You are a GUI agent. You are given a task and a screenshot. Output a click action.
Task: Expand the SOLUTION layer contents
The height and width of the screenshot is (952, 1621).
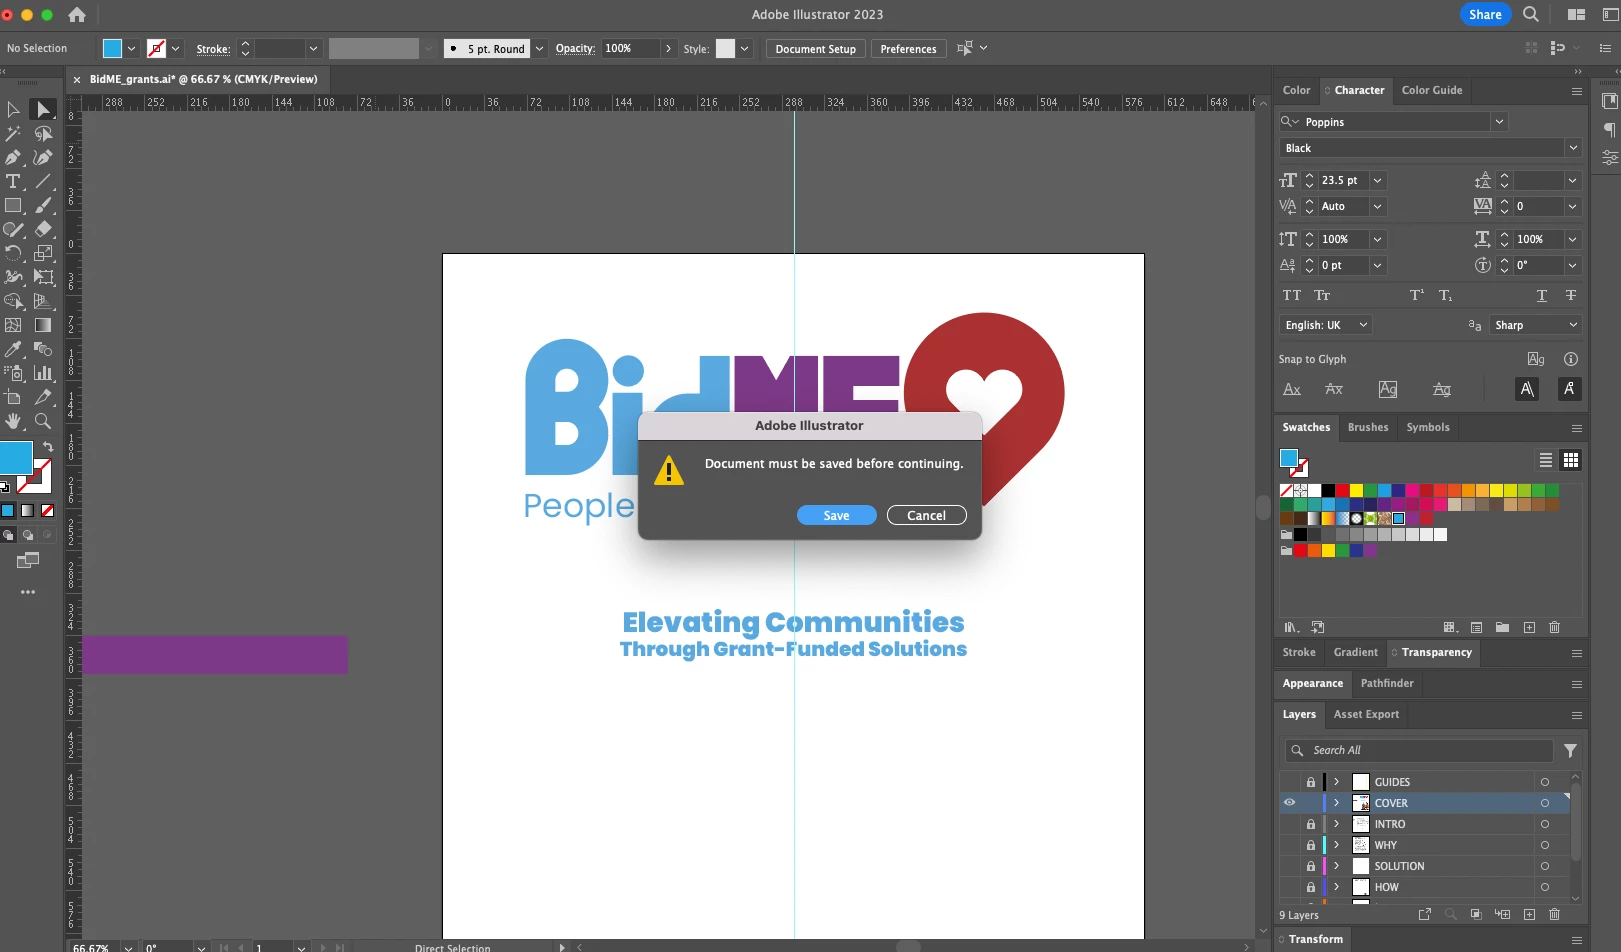pyautogui.click(x=1336, y=866)
